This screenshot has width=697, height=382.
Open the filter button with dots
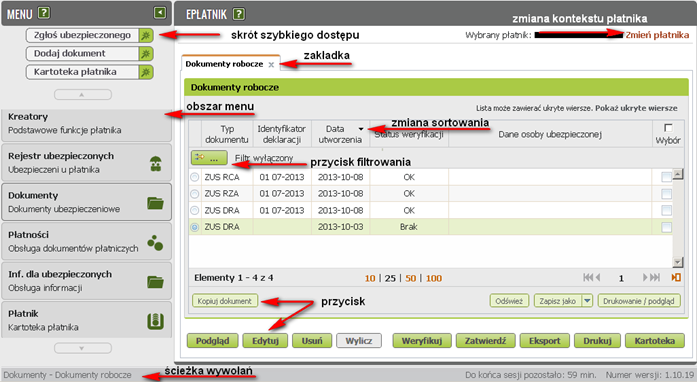coord(209,157)
